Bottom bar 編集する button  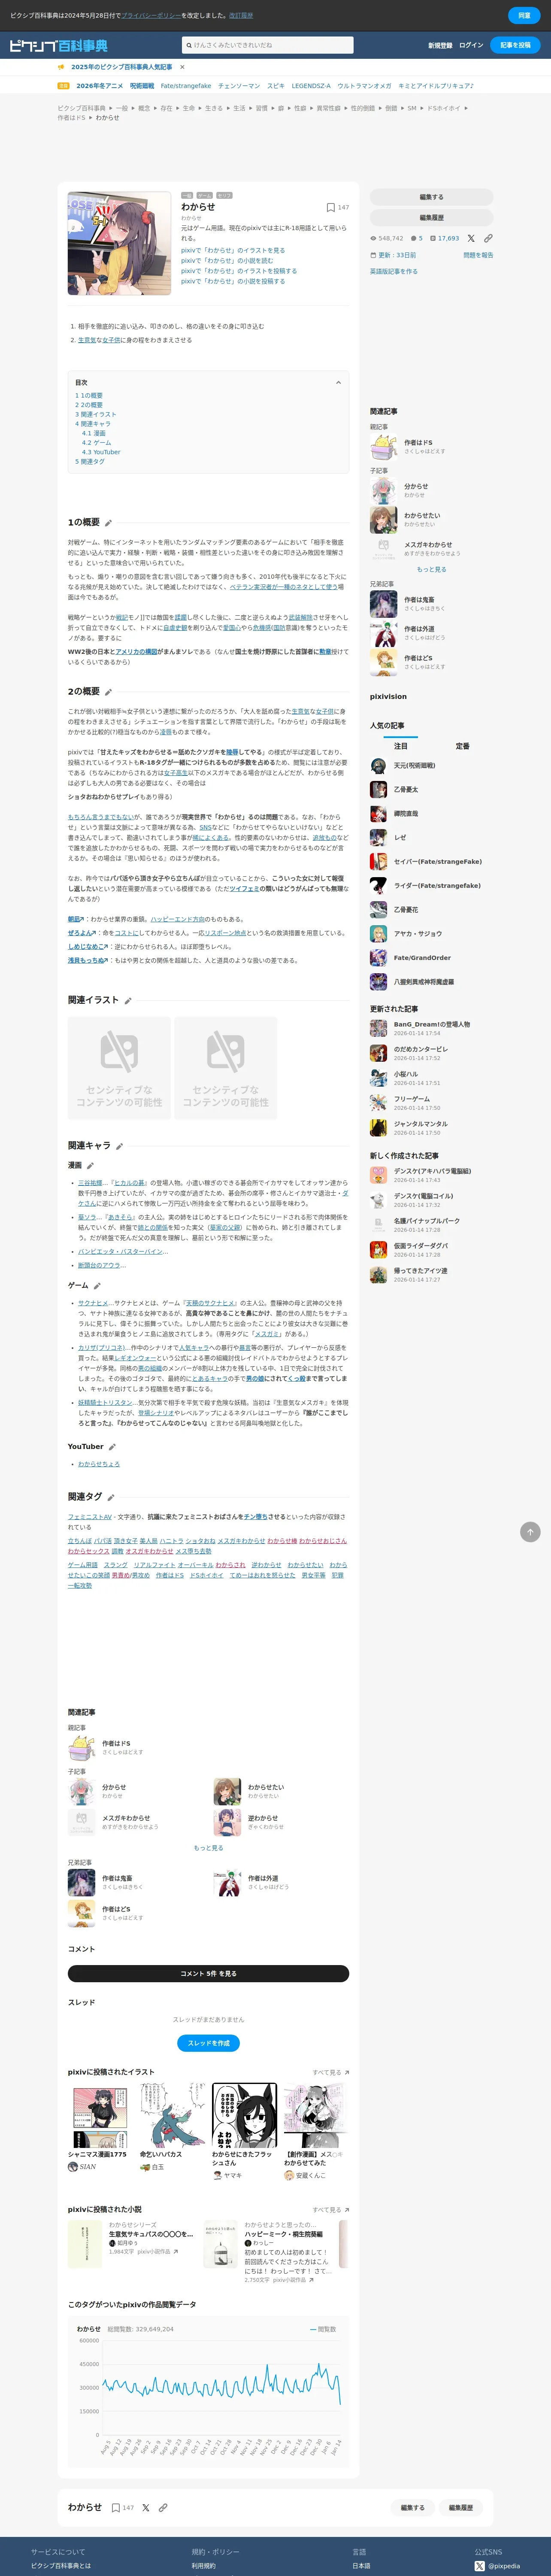pos(413,2508)
